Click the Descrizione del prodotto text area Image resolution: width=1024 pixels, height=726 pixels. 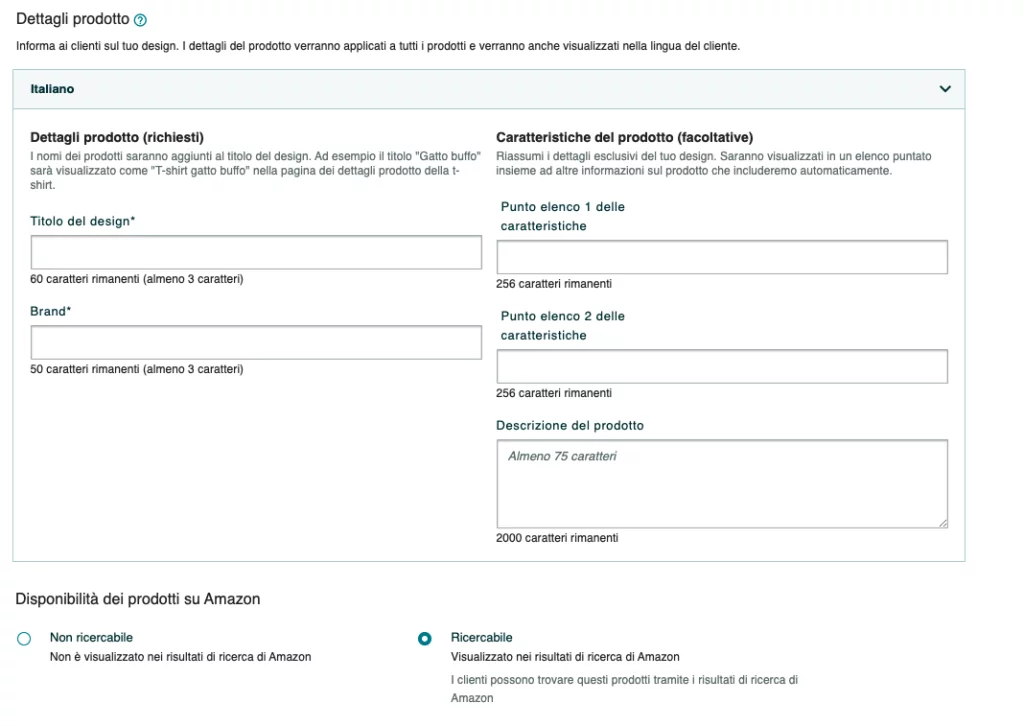pyautogui.click(x=722, y=484)
